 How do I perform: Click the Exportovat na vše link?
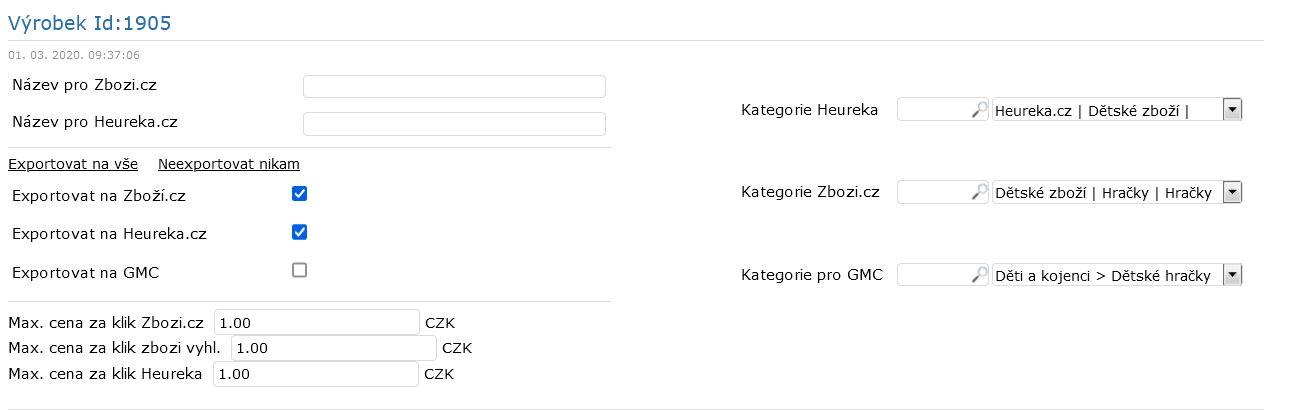tap(73, 164)
